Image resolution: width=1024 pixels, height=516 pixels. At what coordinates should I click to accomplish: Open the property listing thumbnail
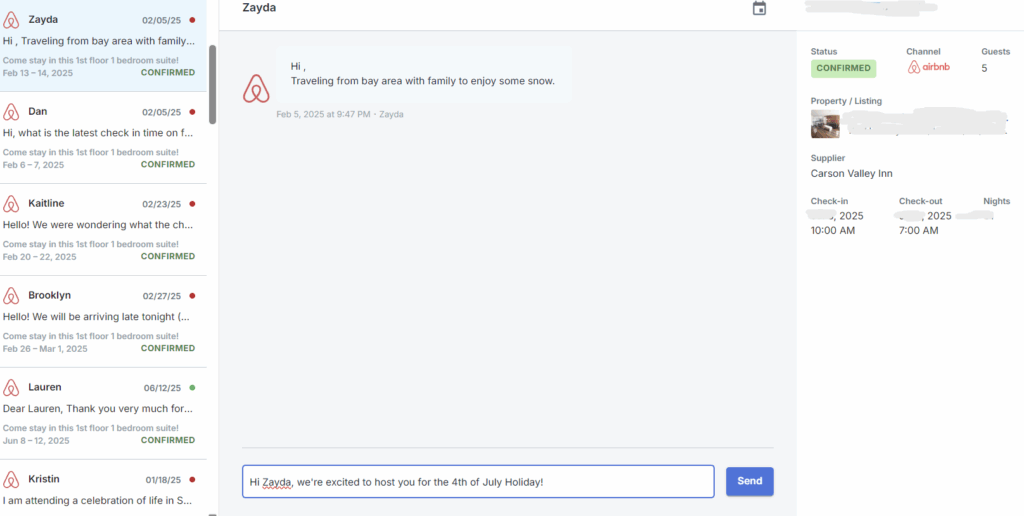(x=825, y=124)
